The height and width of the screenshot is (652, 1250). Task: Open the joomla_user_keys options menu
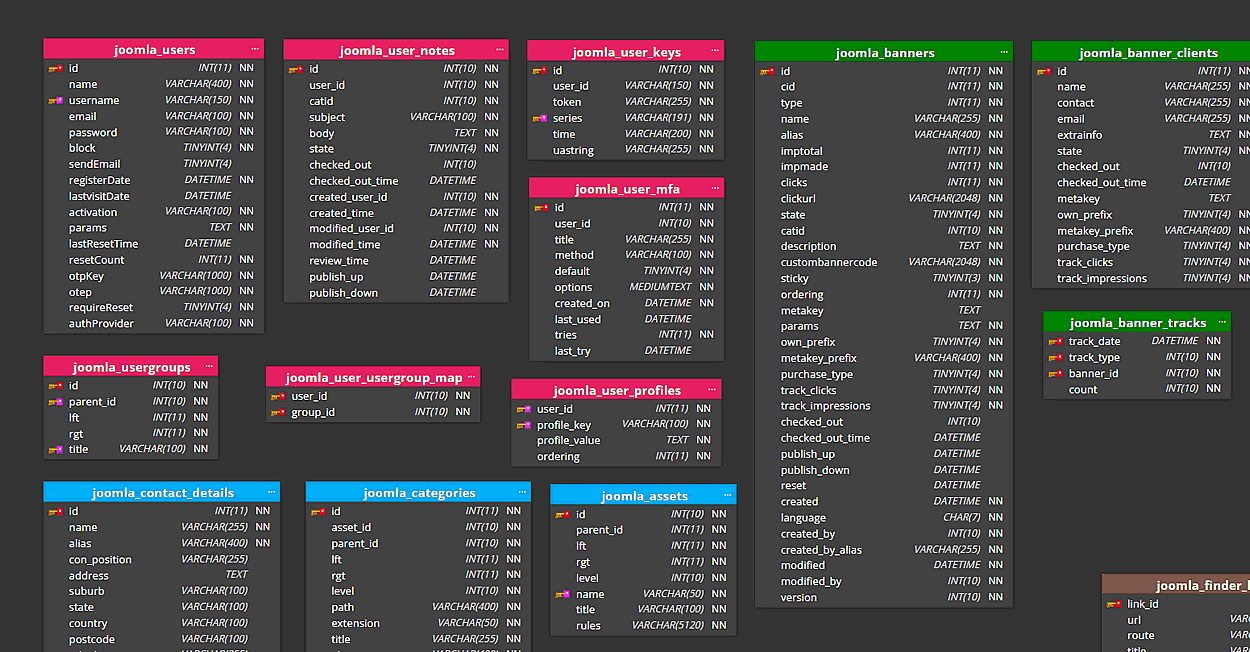point(715,51)
